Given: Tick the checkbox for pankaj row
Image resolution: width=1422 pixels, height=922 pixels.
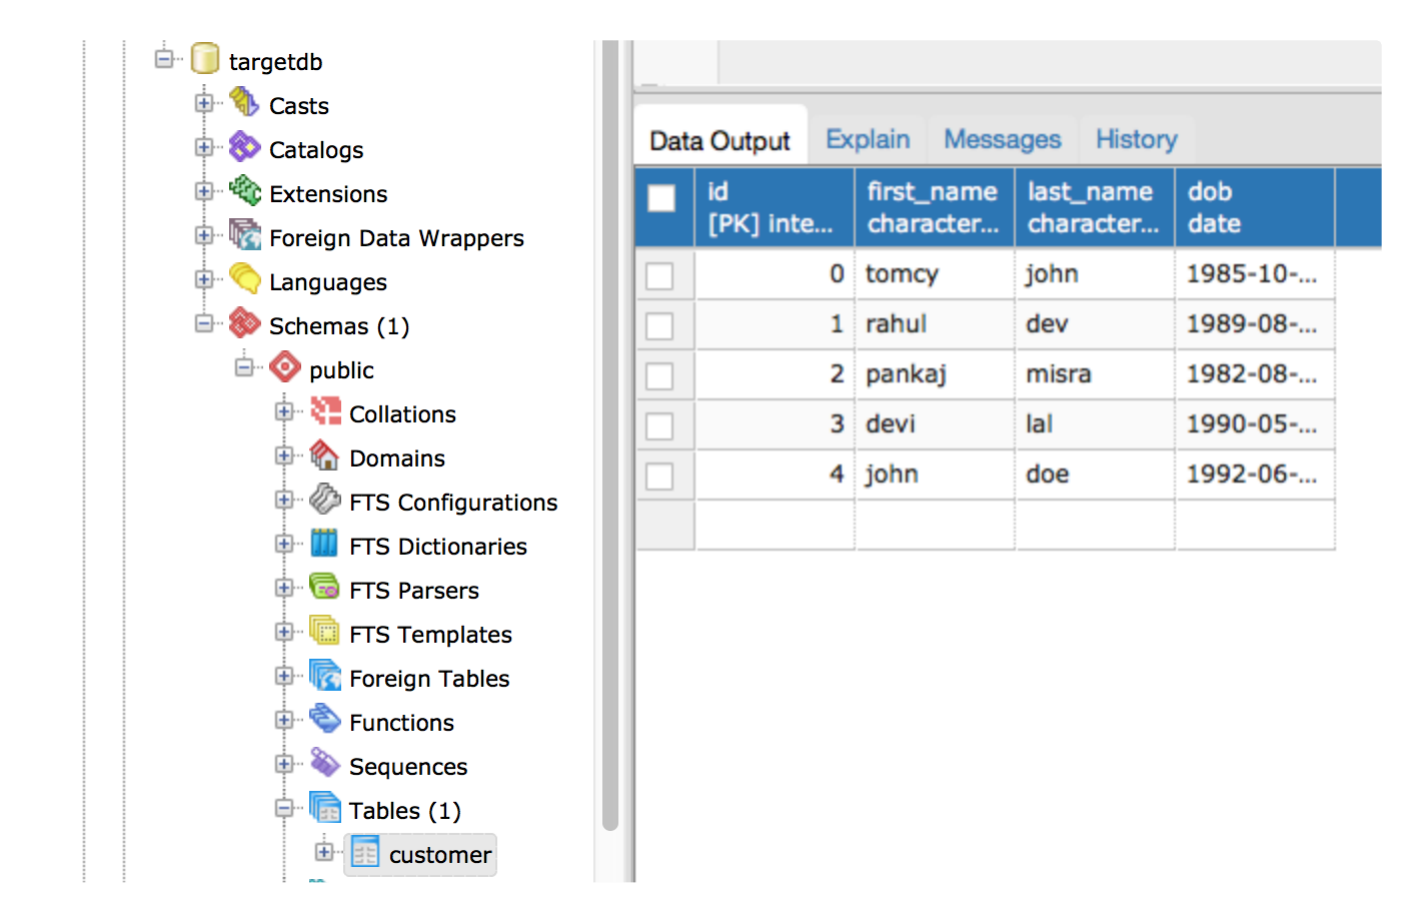Looking at the screenshot, I should (660, 376).
